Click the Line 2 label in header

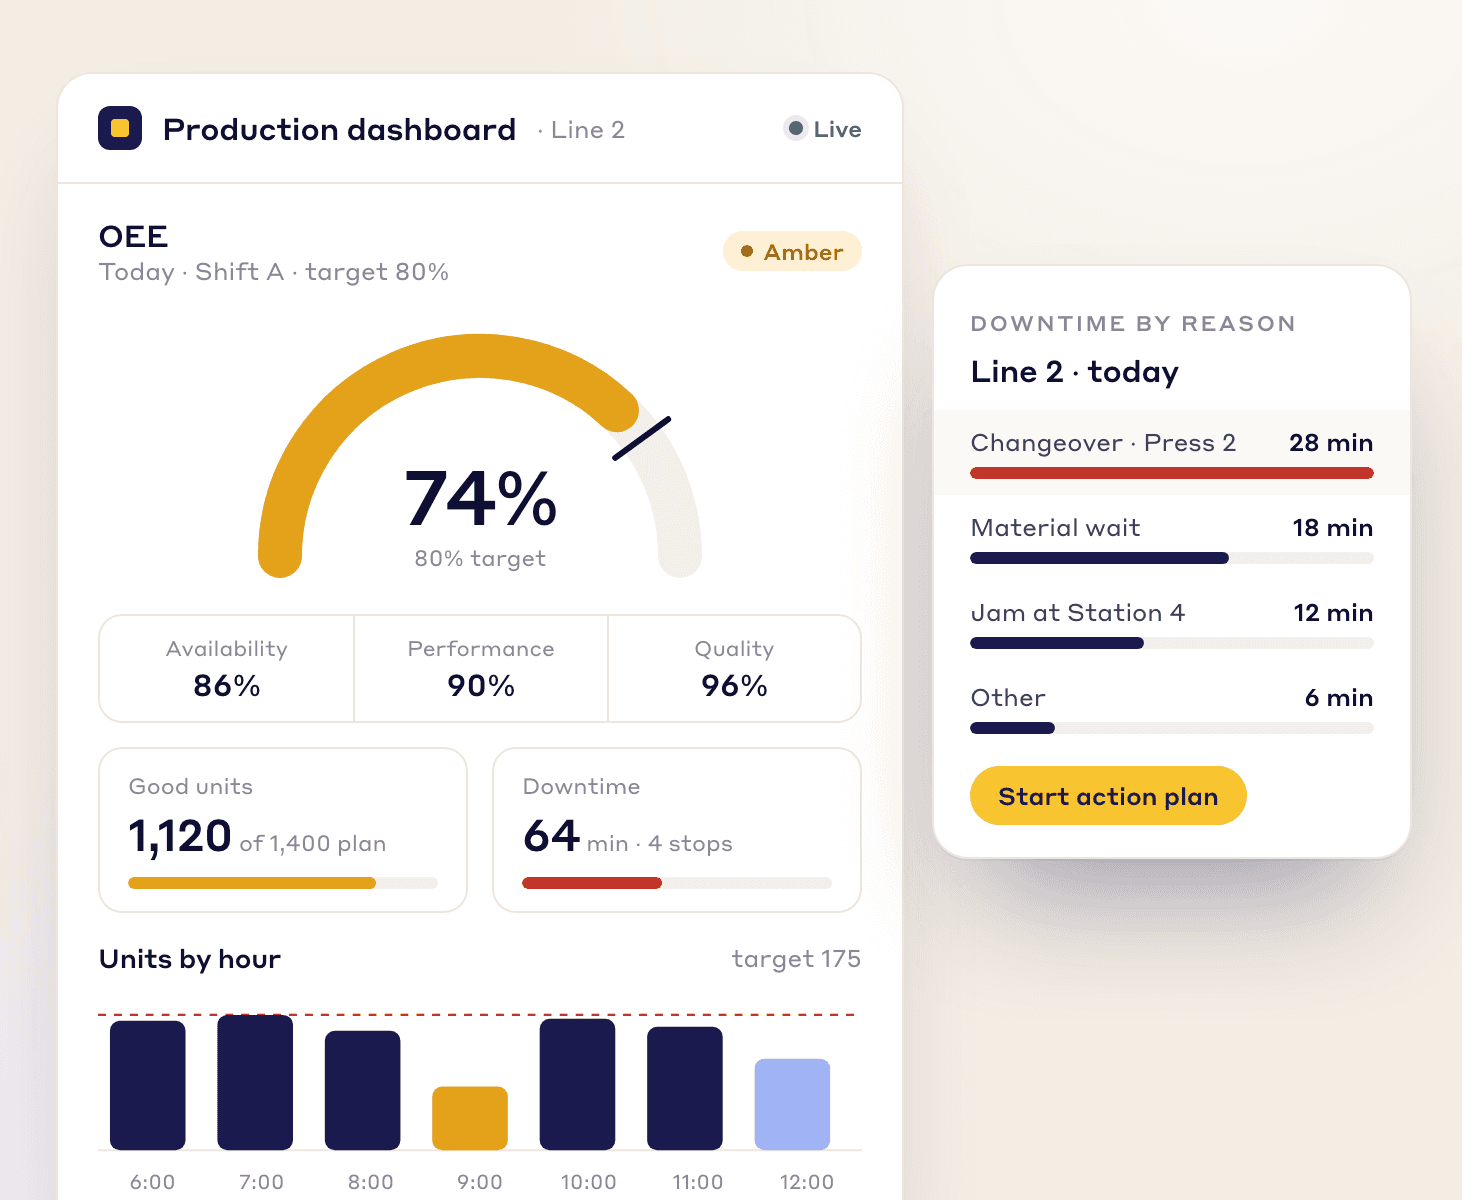tap(587, 130)
